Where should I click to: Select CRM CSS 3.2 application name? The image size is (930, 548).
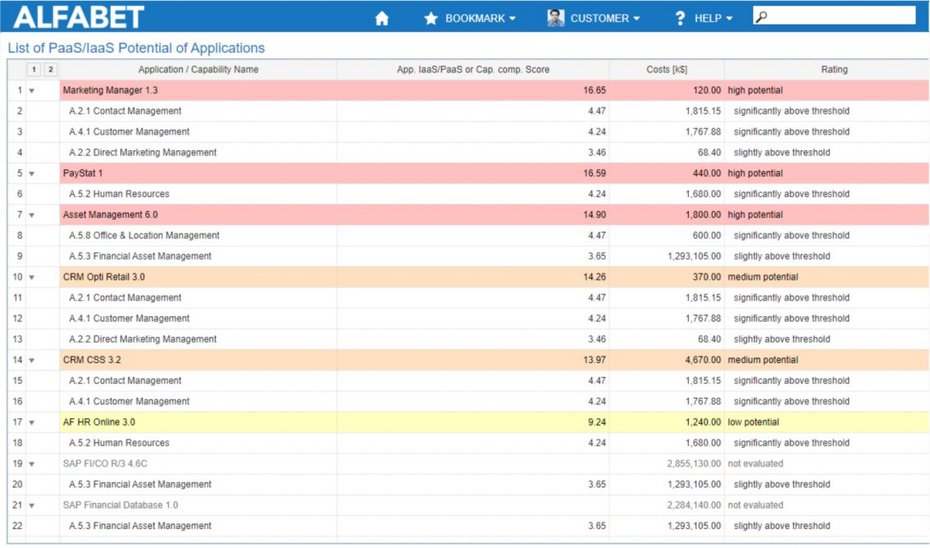92,360
